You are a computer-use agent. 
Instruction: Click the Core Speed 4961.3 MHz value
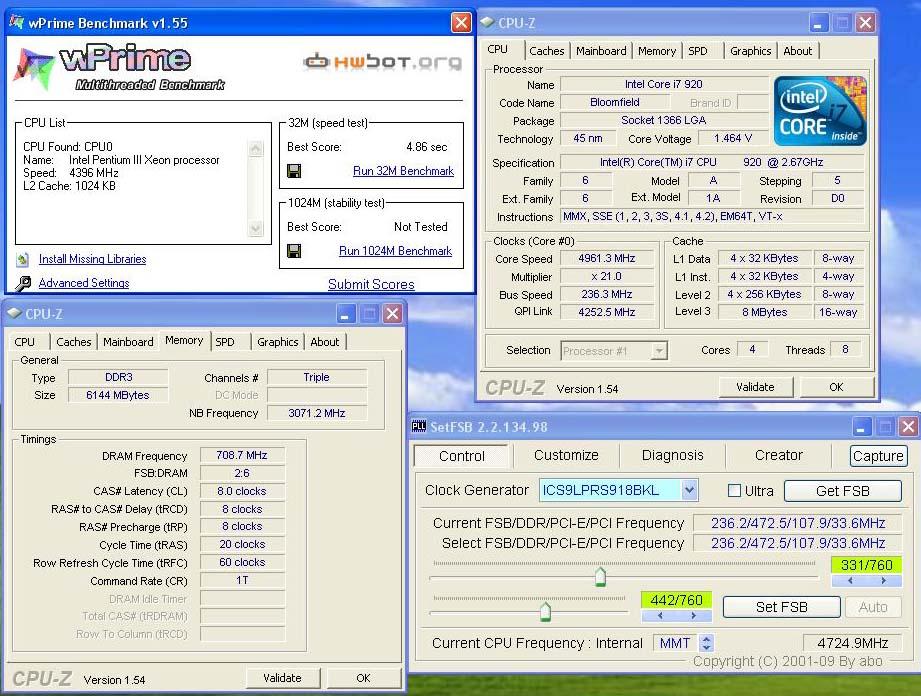607,258
